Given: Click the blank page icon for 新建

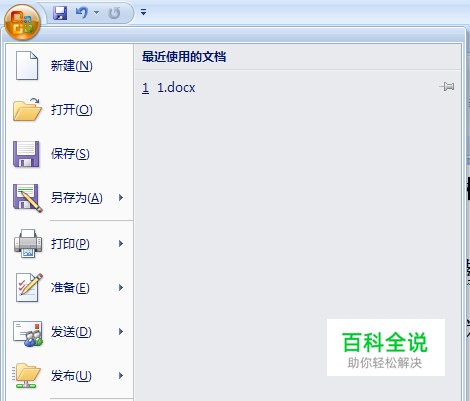Looking at the screenshot, I should coord(27,66).
